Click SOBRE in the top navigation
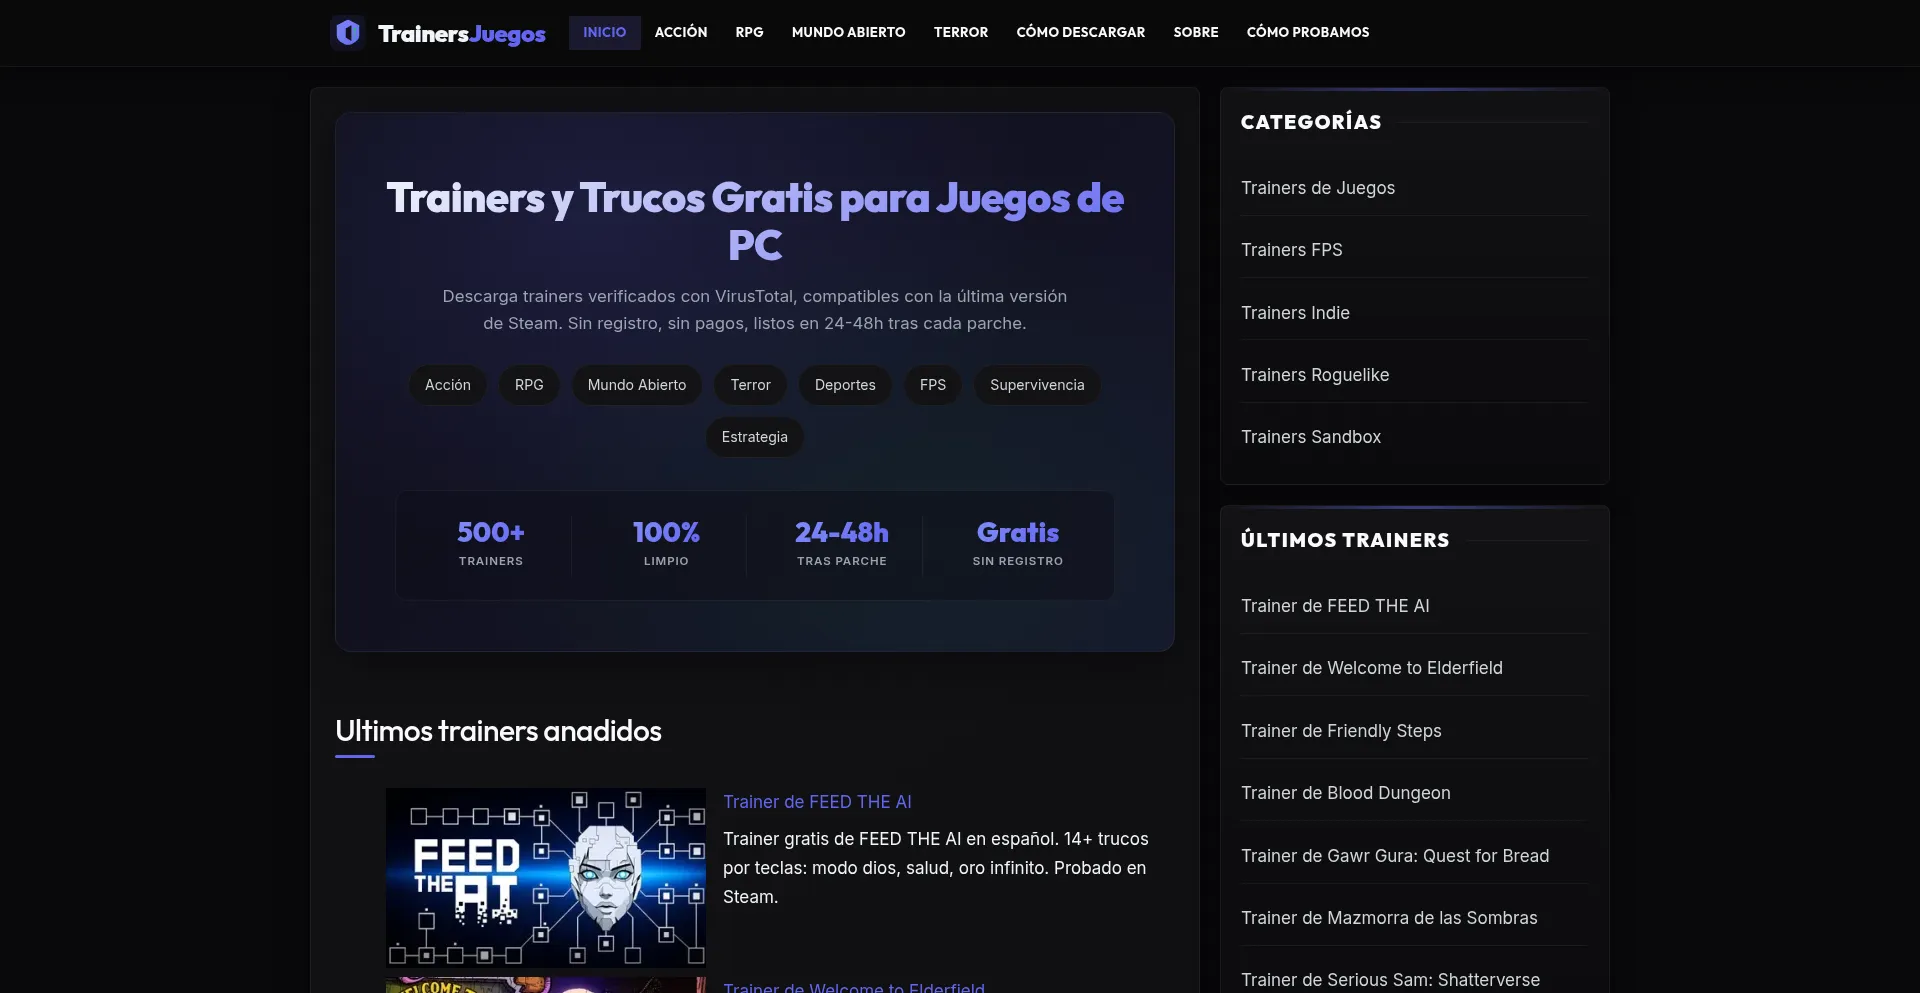The image size is (1920, 993). click(1196, 32)
